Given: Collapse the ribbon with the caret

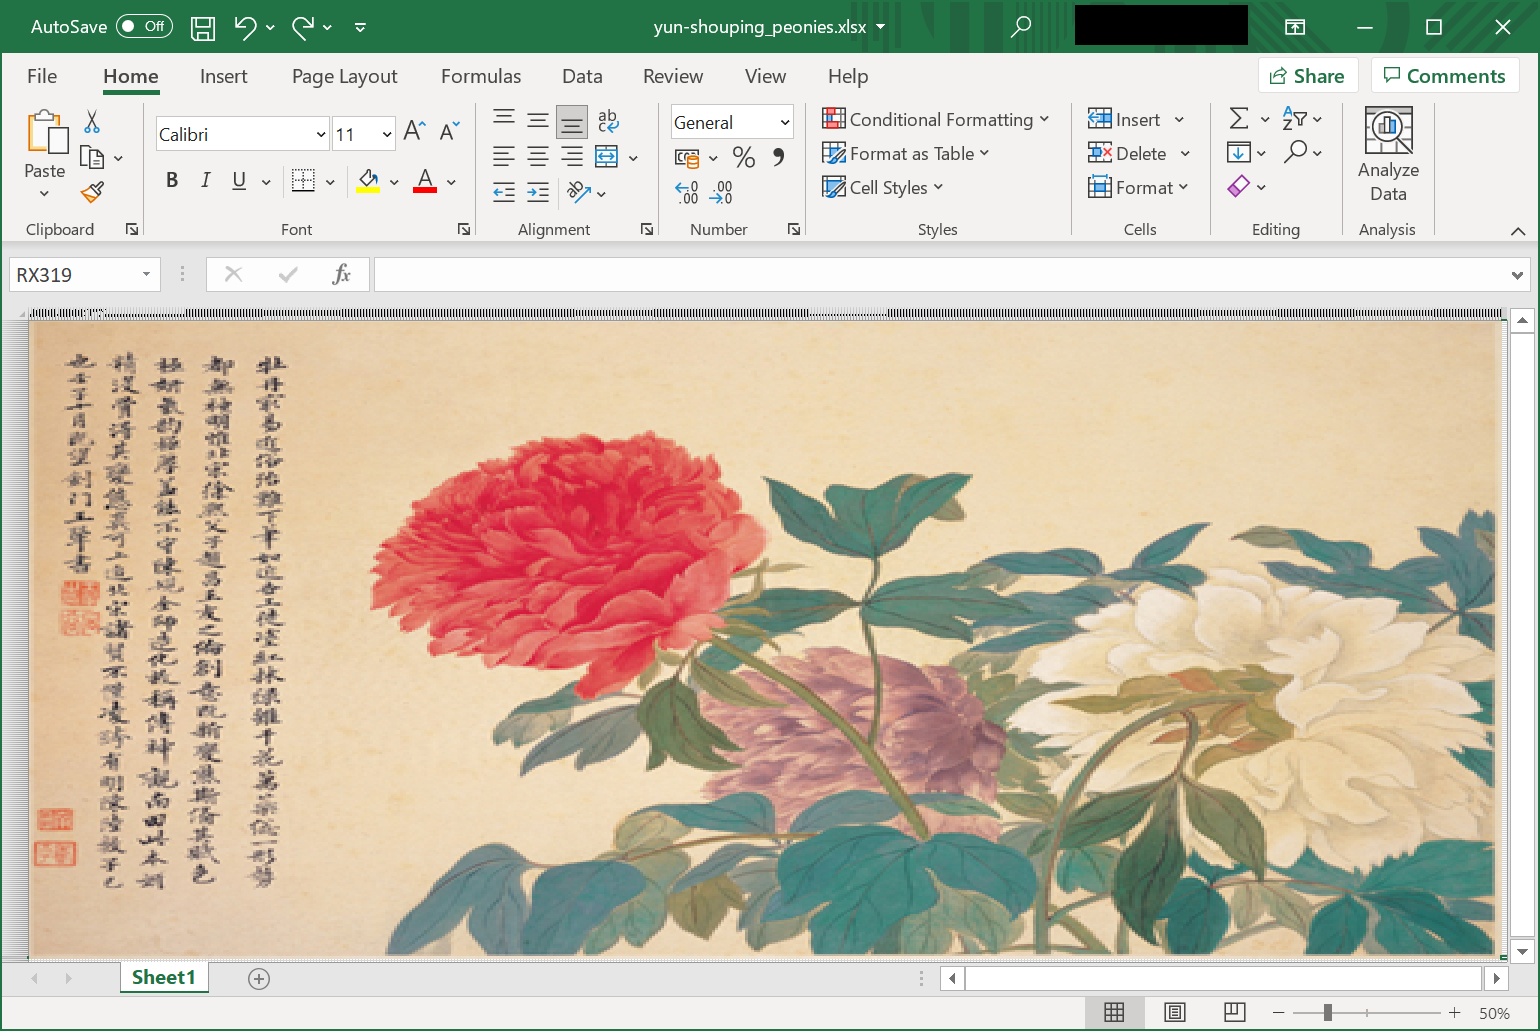Looking at the screenshot, I should pyautogui.click(x=1517, y=231).
